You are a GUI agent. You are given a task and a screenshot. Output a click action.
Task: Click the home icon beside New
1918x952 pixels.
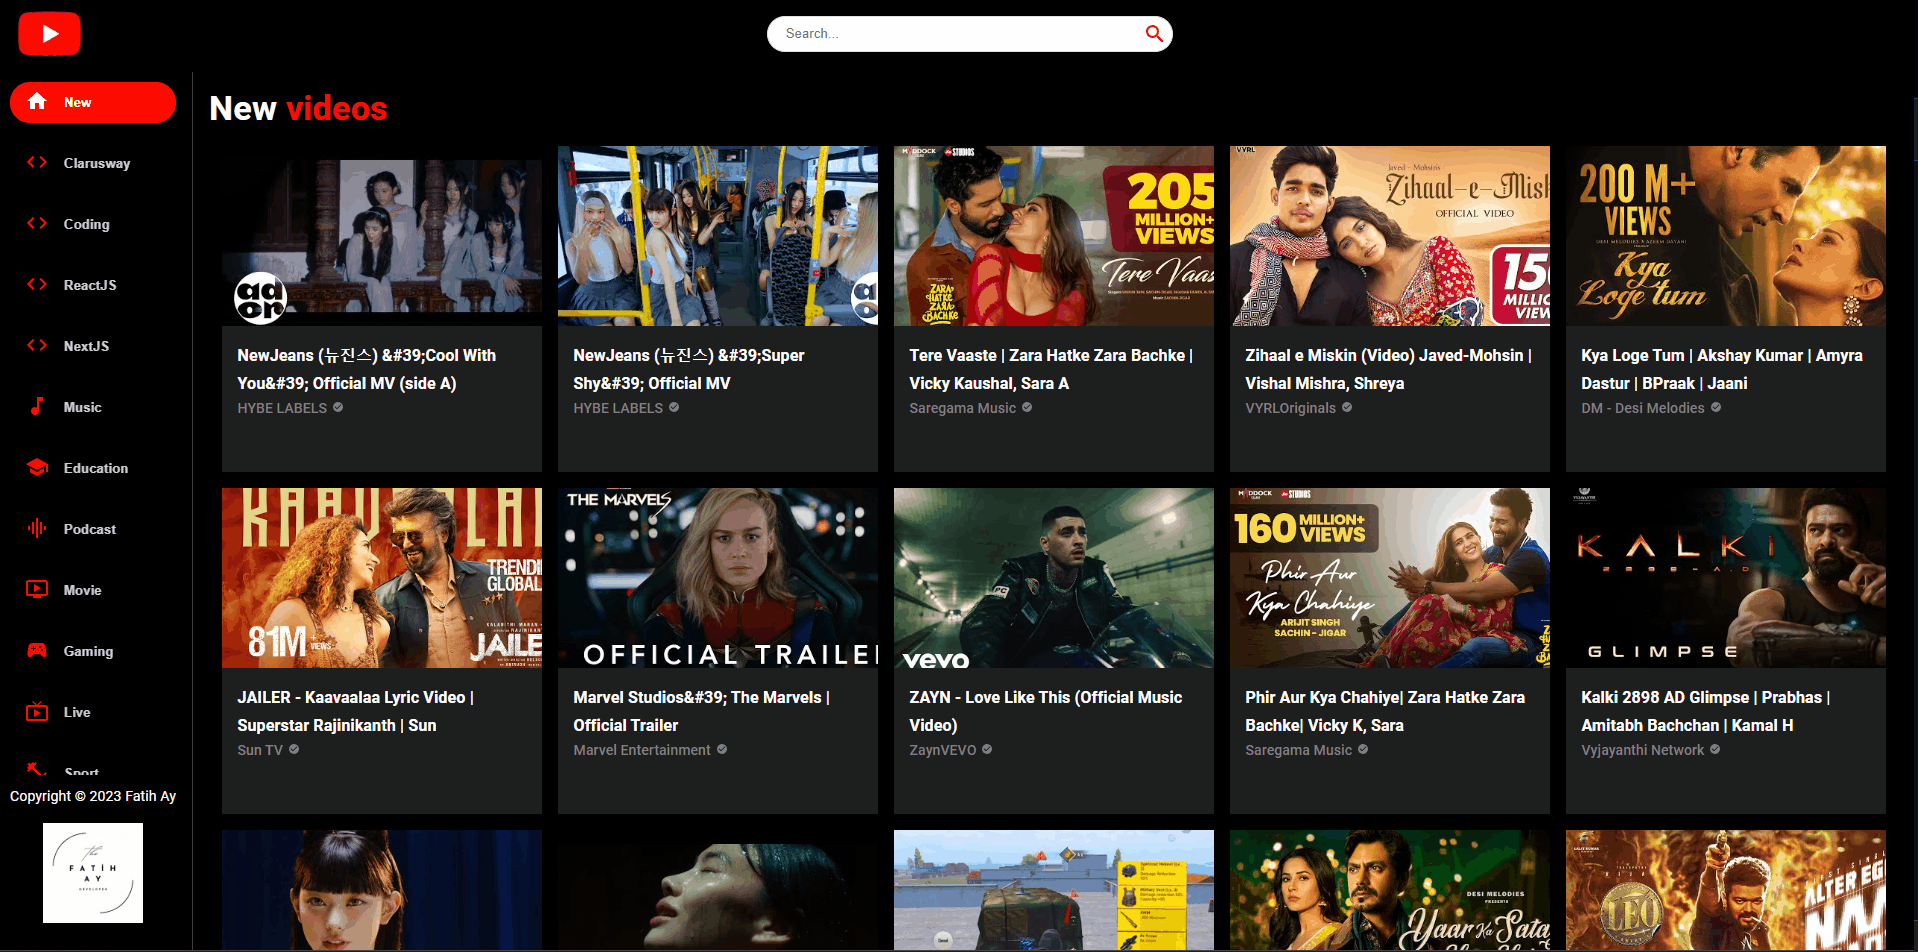click(37, 102)
